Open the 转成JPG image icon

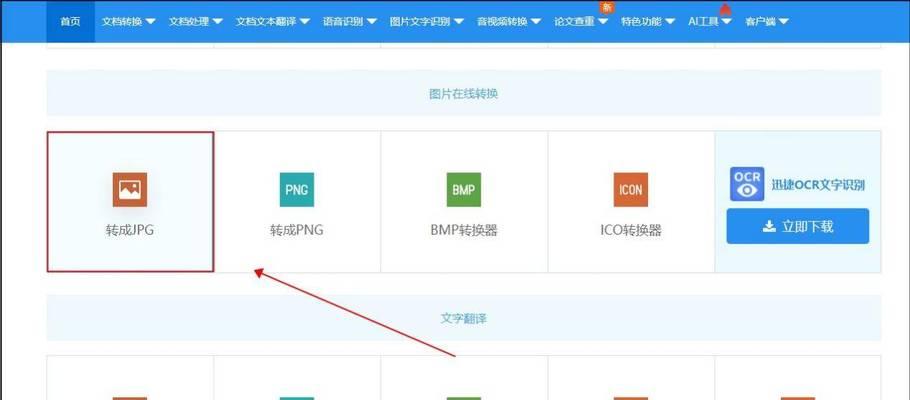[129, 189]
